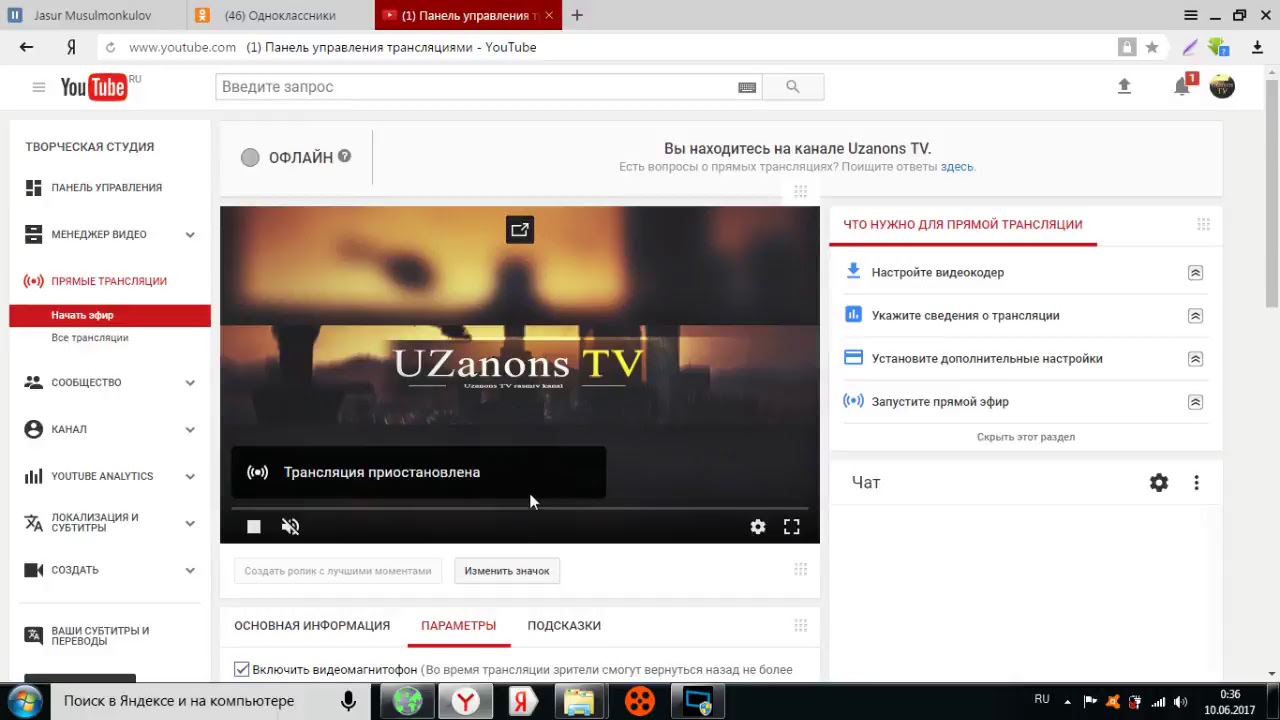Click the 'Изменить значок' button

tap(507, 571)
